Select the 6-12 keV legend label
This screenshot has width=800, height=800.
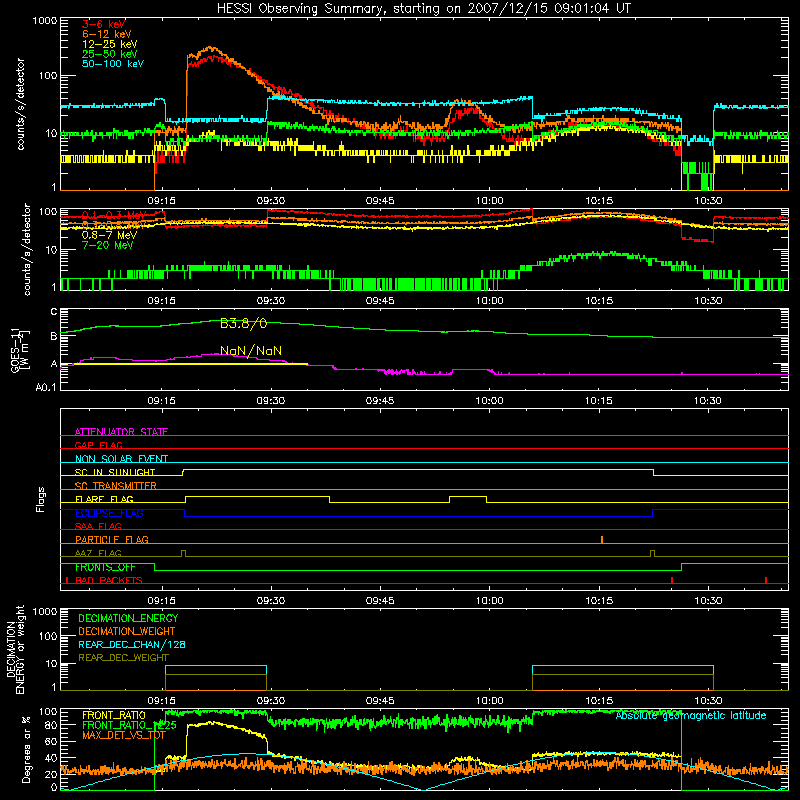click(107, 34)
